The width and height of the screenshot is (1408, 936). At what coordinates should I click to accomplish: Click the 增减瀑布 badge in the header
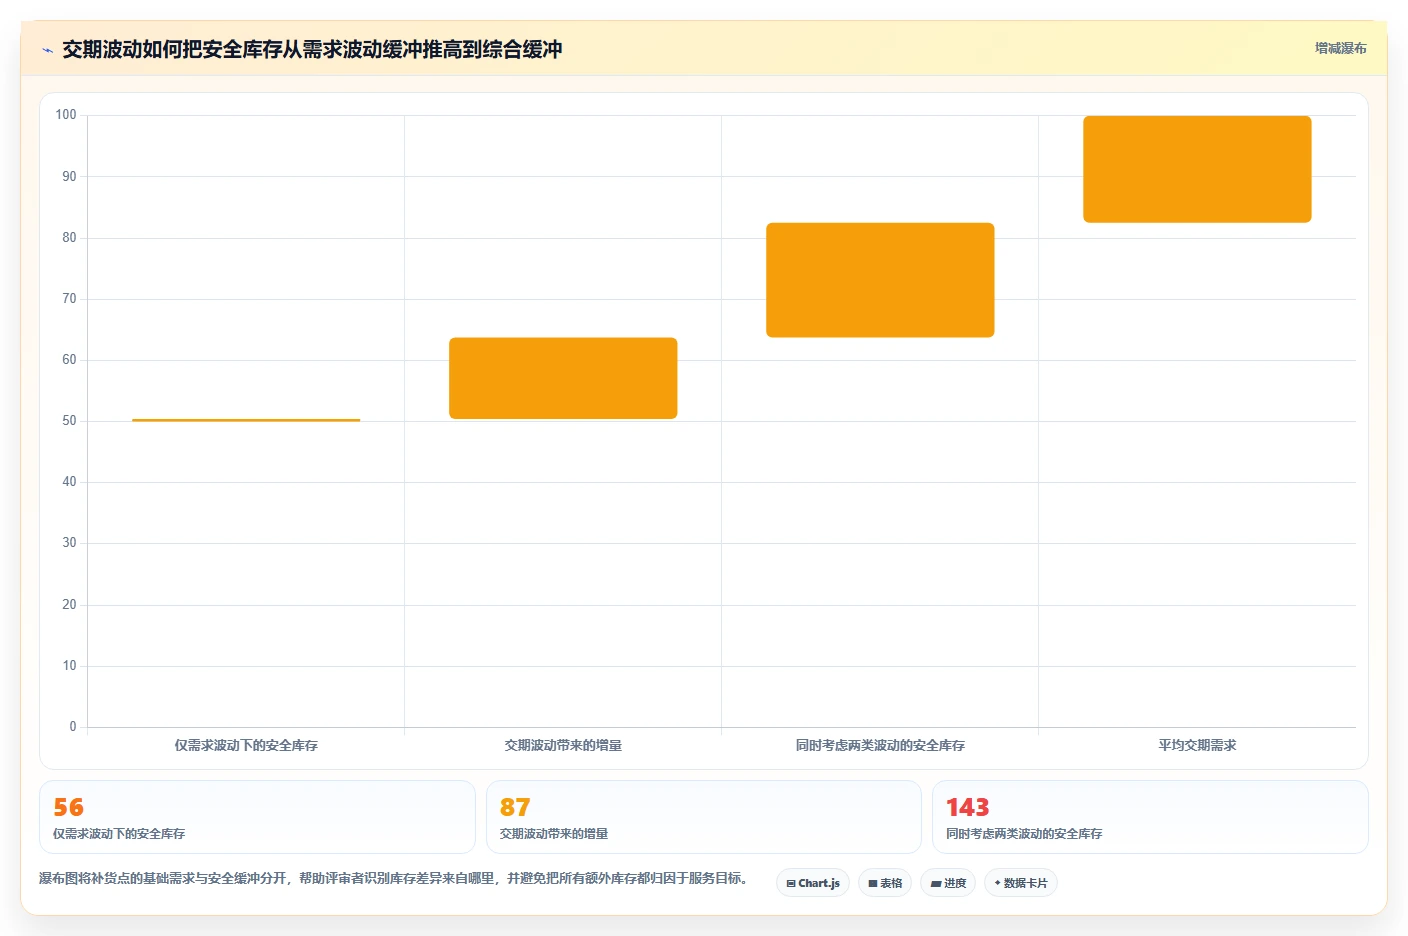point(1340,48)
